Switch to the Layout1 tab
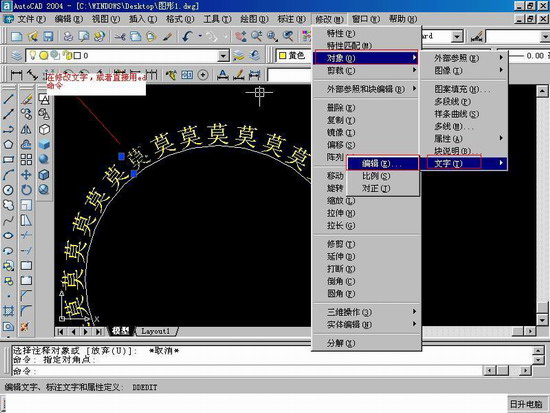This screenshot has width=550, height=413. click(x=156, y=331)
